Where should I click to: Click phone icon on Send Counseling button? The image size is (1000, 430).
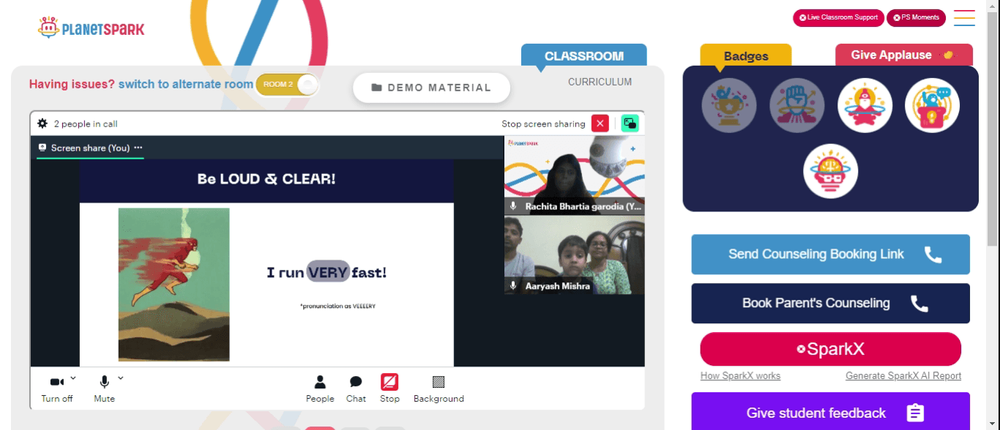tap(933, 255)
